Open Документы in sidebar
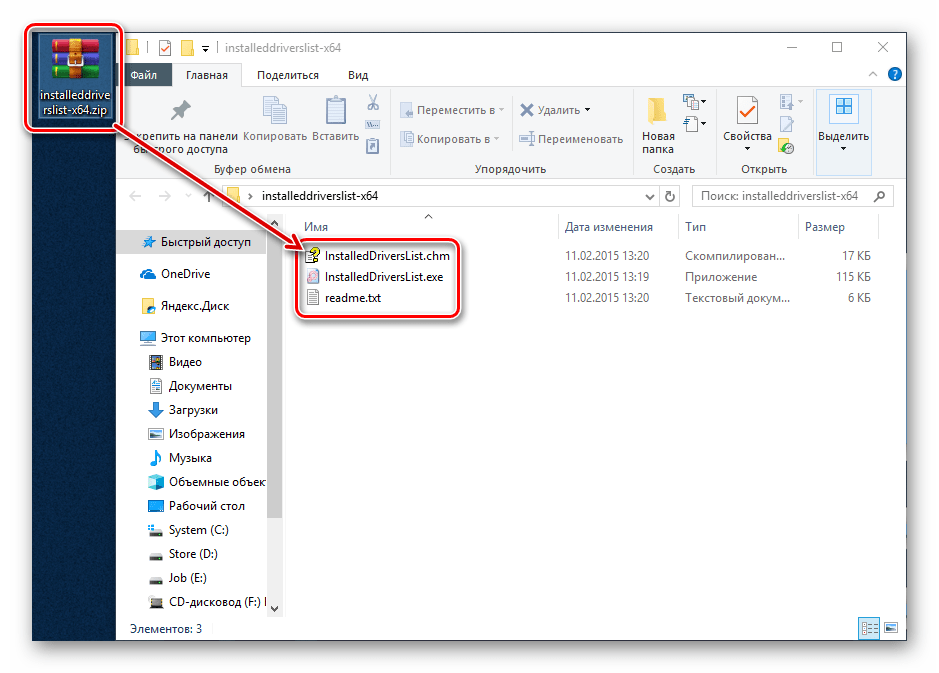939x673 pixels. click(189, 386)
